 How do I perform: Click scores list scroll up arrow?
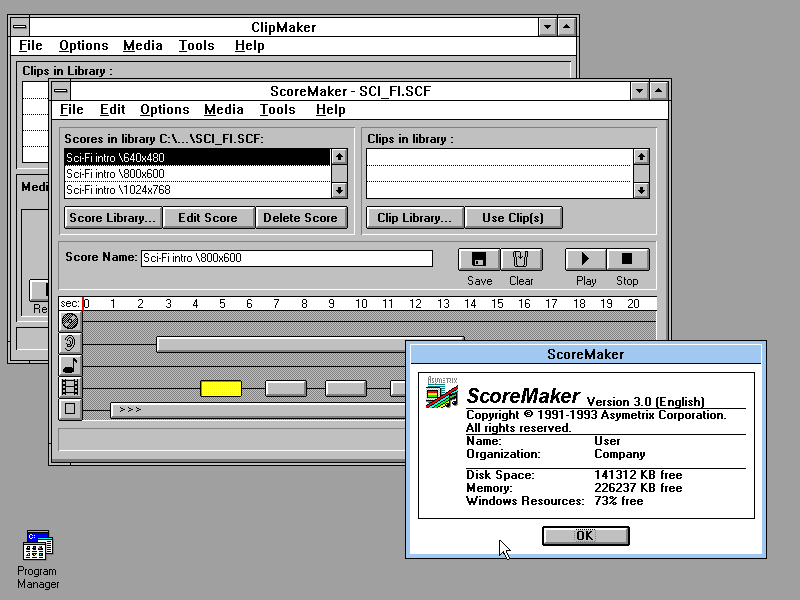tap(339, 157)
